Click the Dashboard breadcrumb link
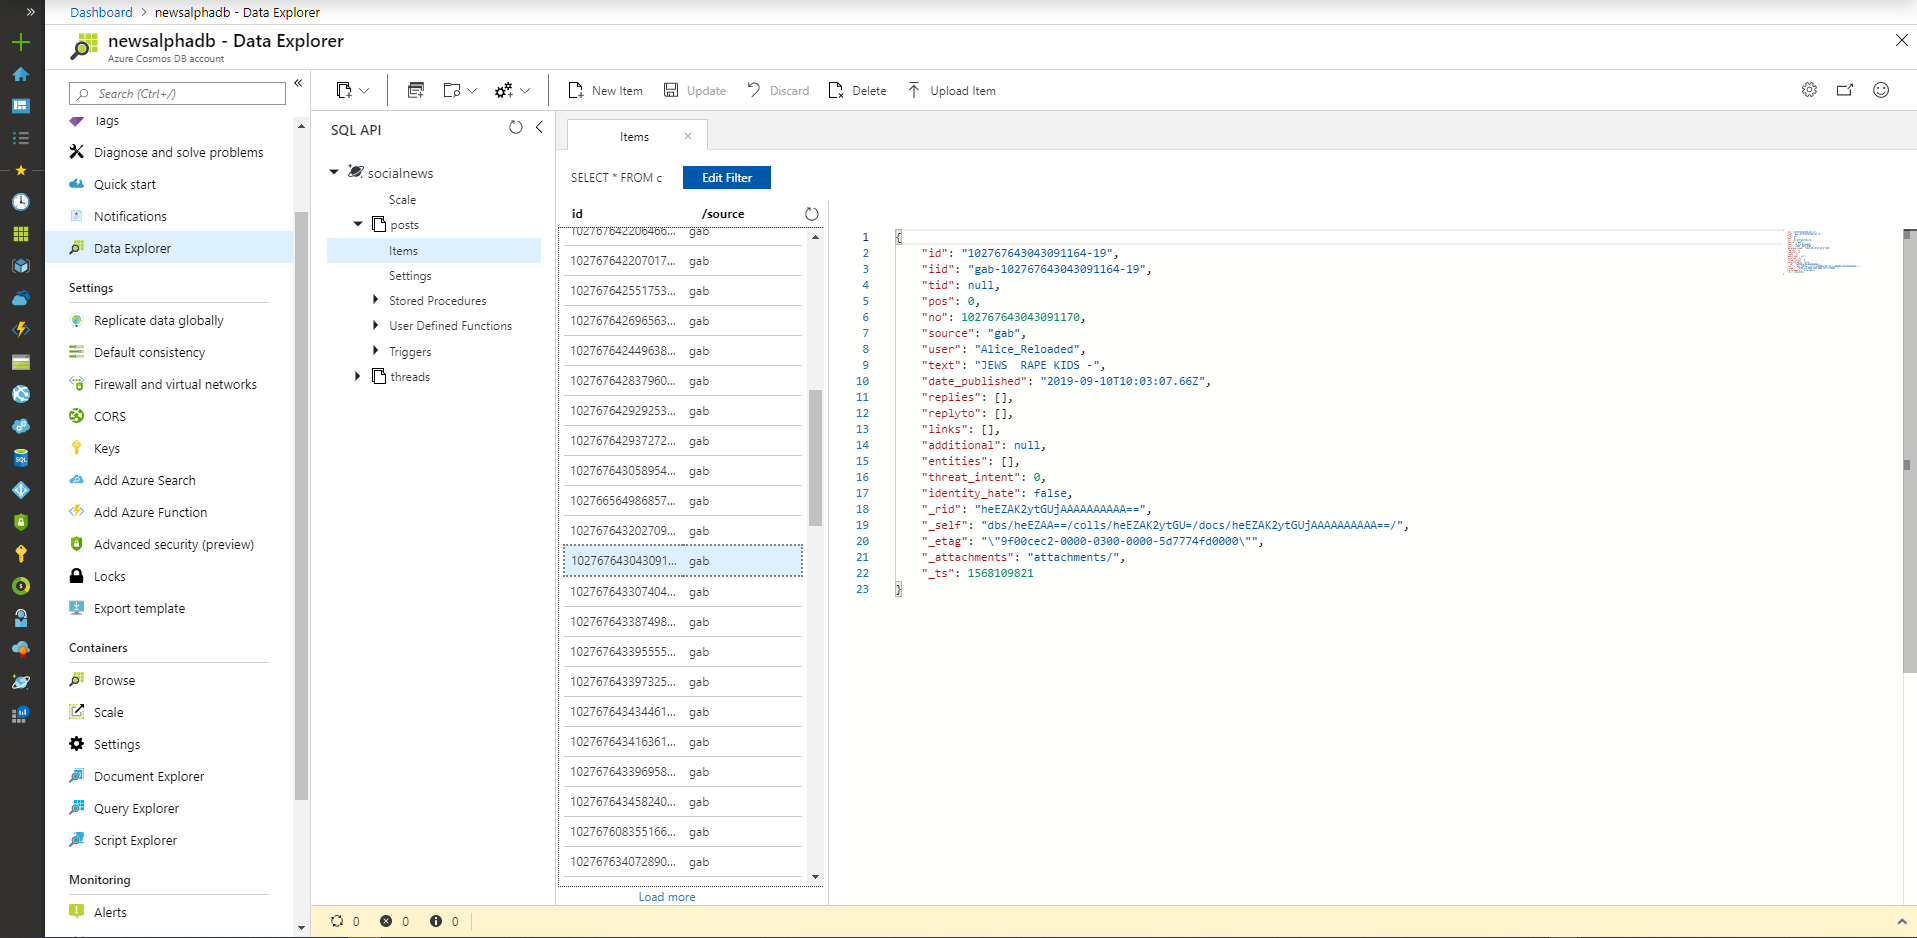 pos(101,12)
